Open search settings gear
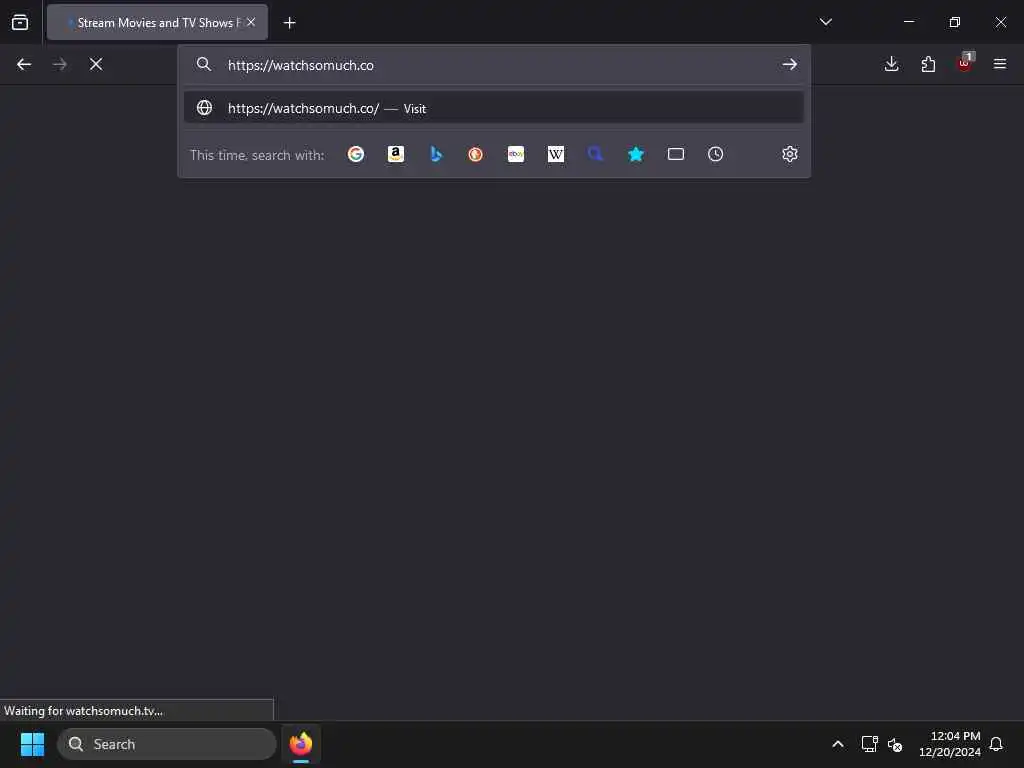Screen dimensions: 1024x768 (790, 154)
